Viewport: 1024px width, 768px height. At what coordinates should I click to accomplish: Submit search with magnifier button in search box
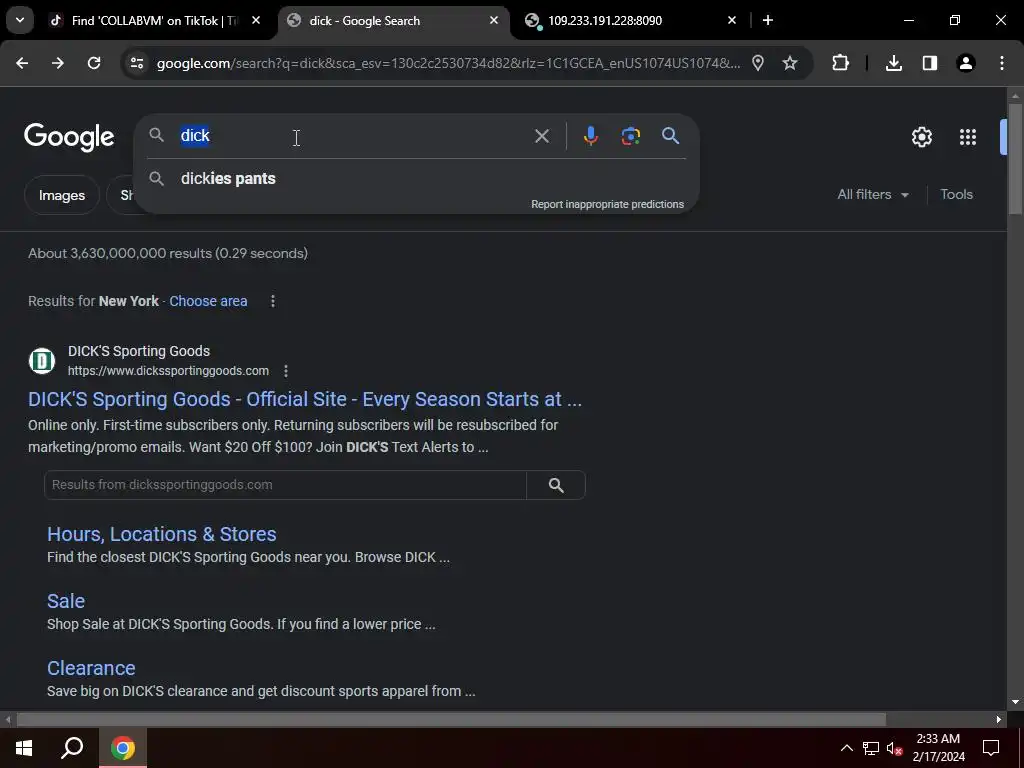point(671,136)
